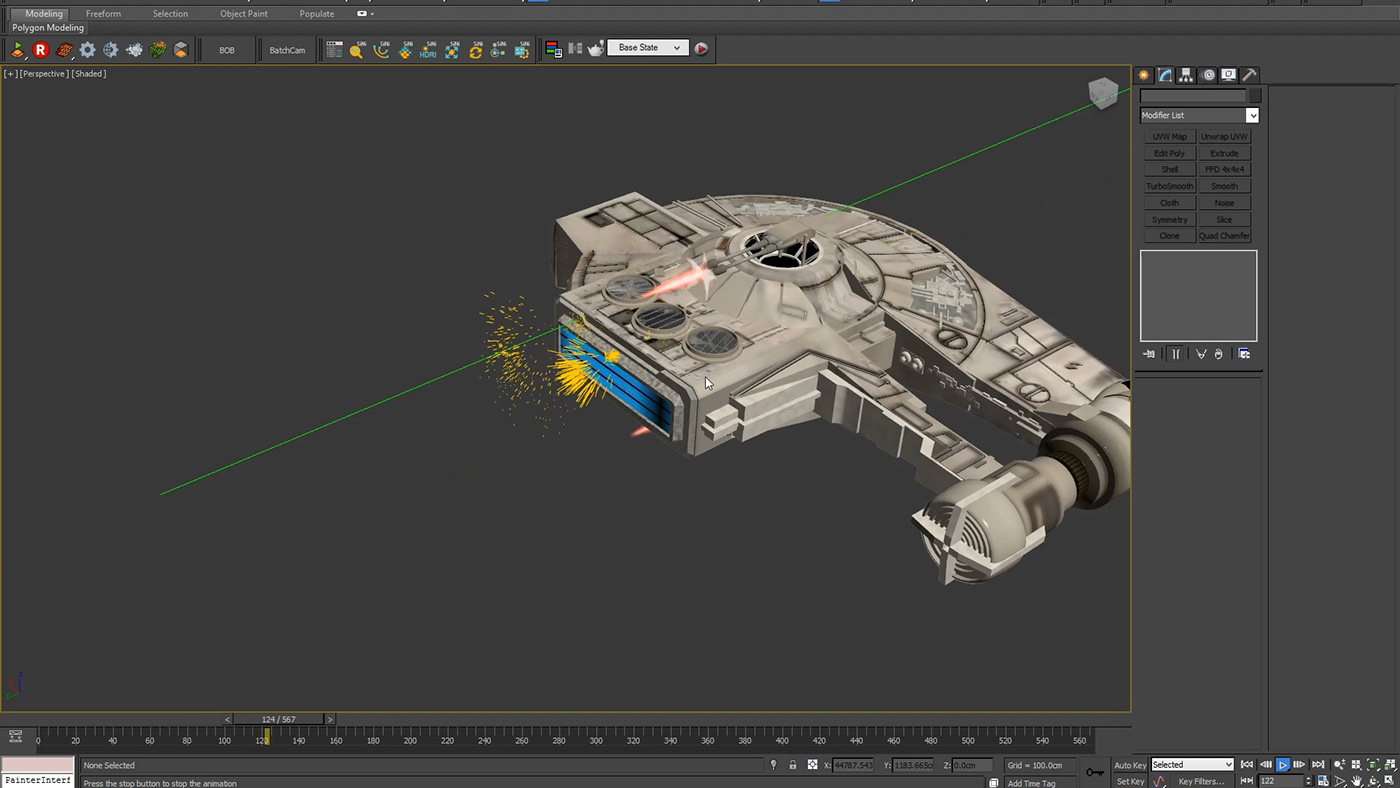1400x788 pixels.
Task: Click the ViewCube in the viewport
Action: click(x=1102, y=94)
